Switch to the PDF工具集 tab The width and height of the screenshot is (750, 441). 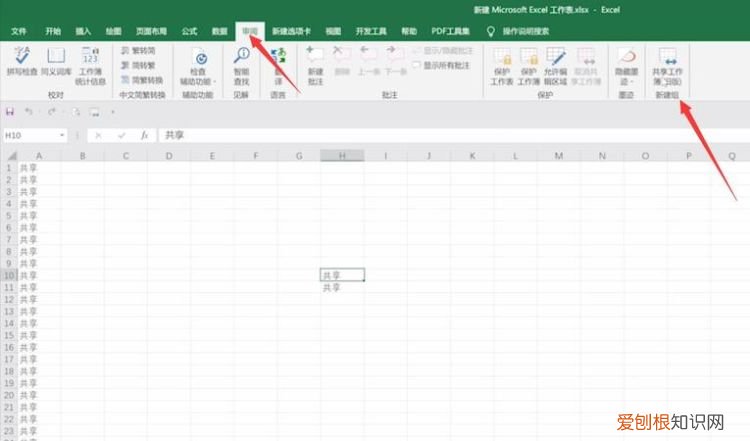point(450,31)
